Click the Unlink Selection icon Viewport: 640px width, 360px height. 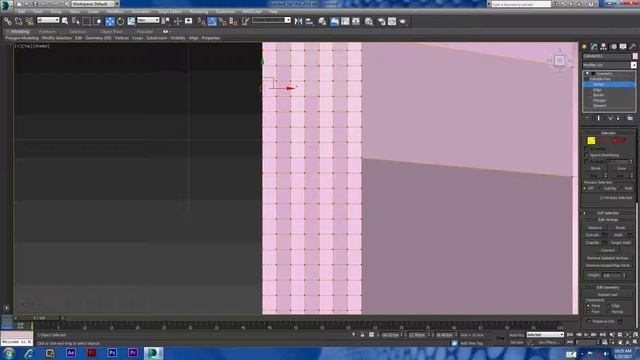[x=18, y=21]
